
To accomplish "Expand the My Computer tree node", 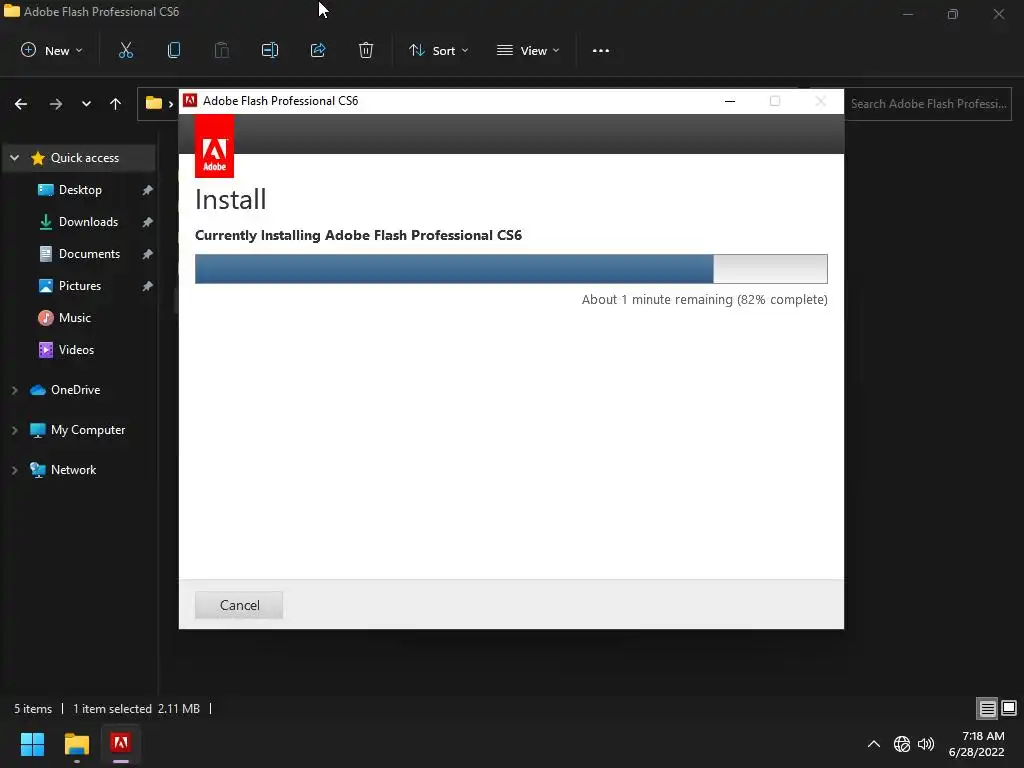I will (14, 430).
